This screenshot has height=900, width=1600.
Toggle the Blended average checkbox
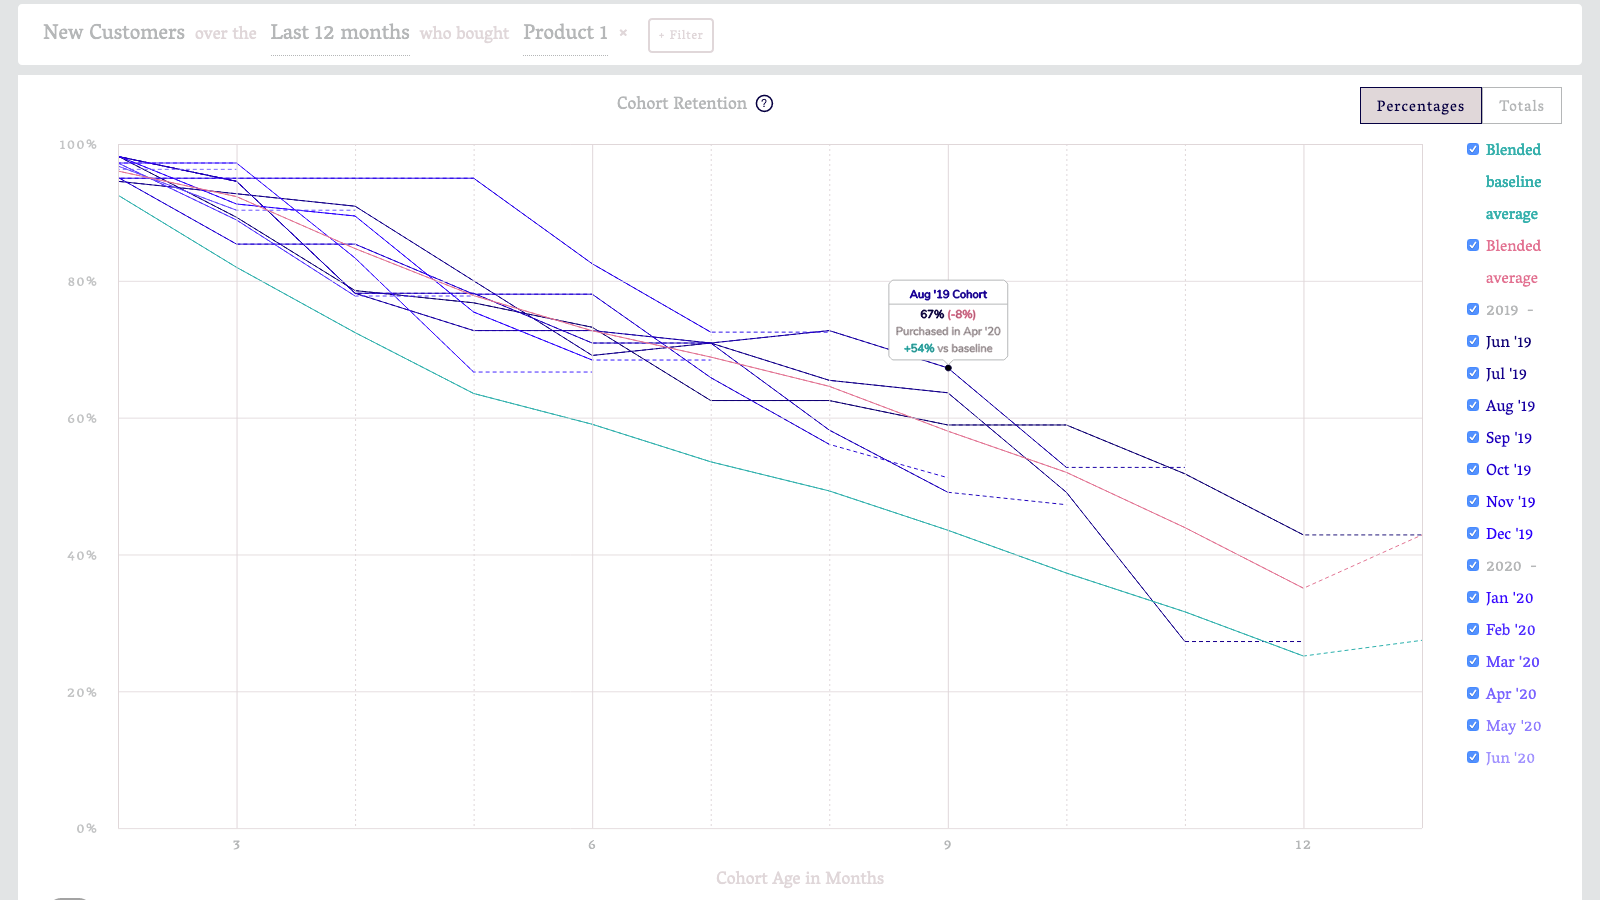point(1473,245)
